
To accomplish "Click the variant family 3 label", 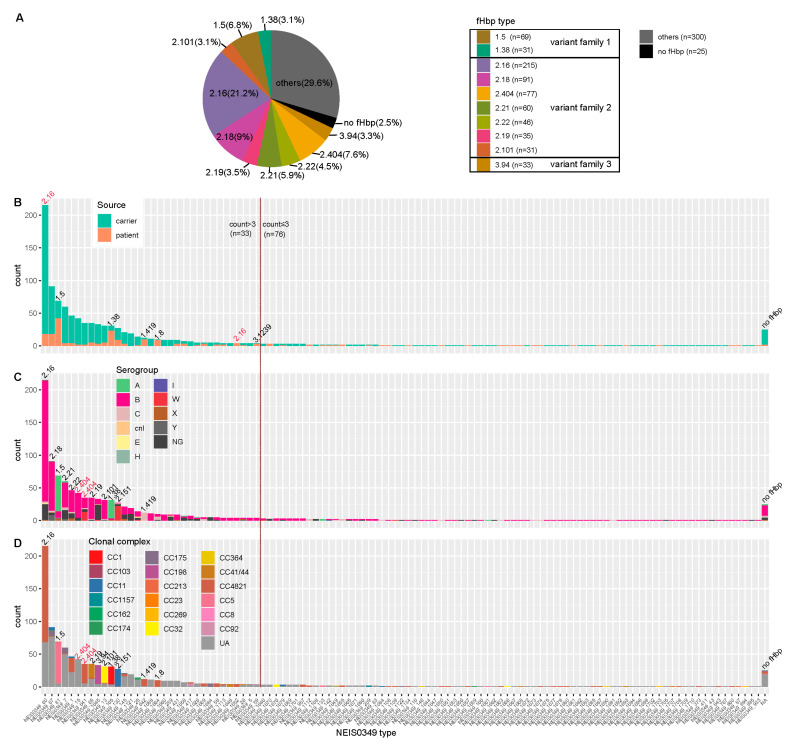I will [580, 164].
